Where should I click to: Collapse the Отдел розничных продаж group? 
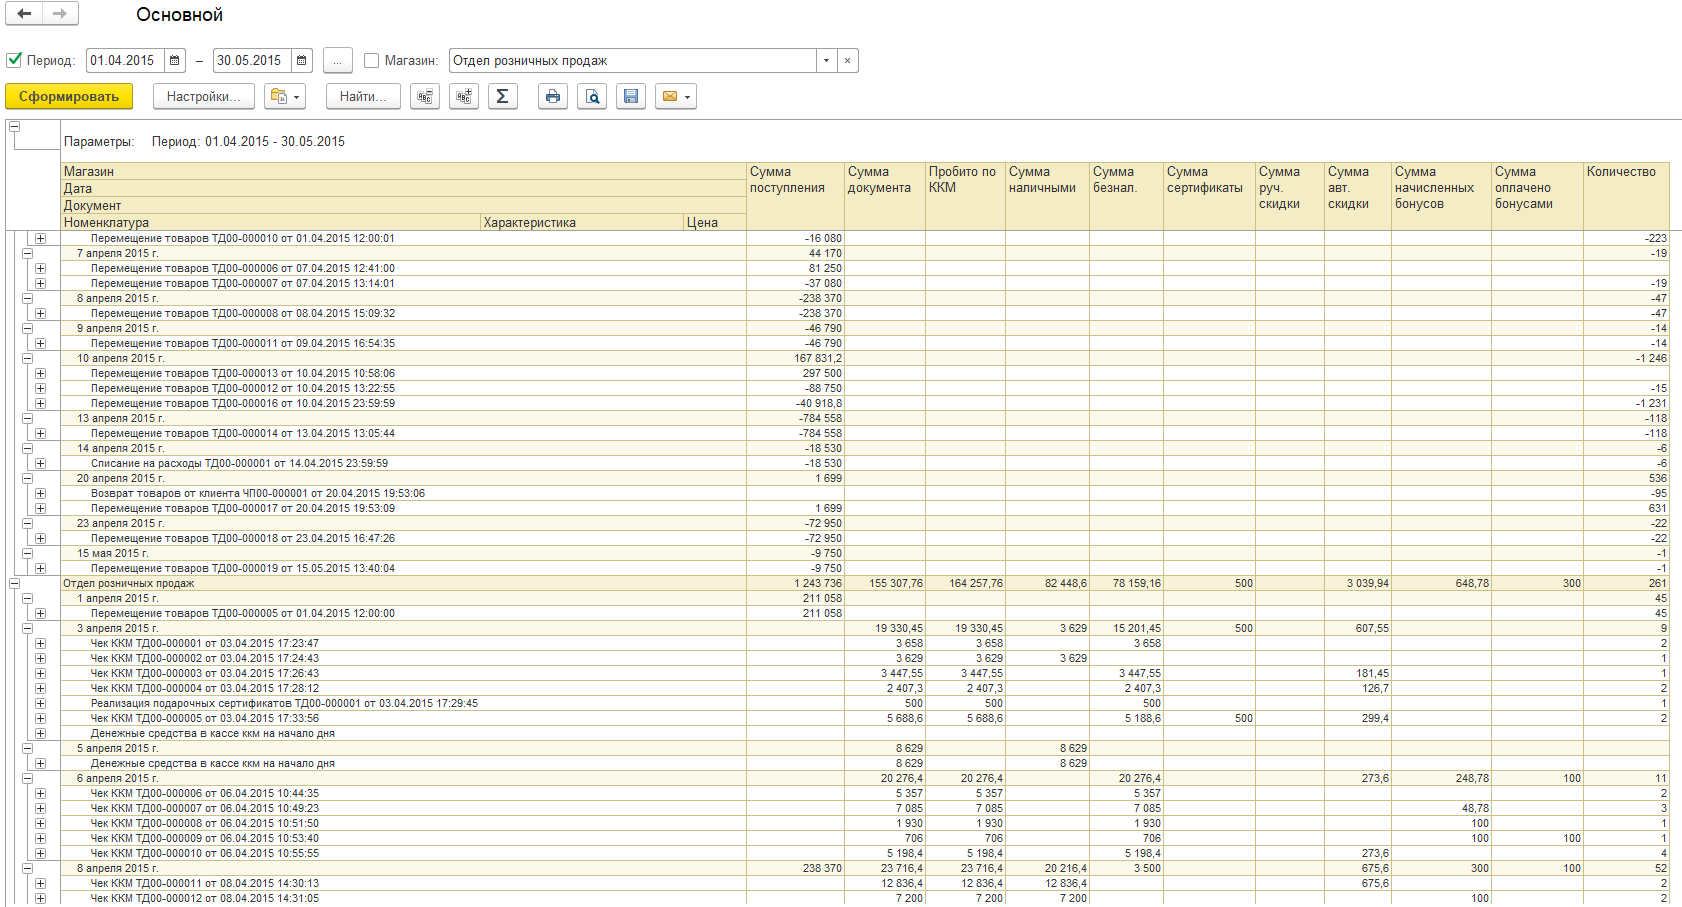(15, 583)
